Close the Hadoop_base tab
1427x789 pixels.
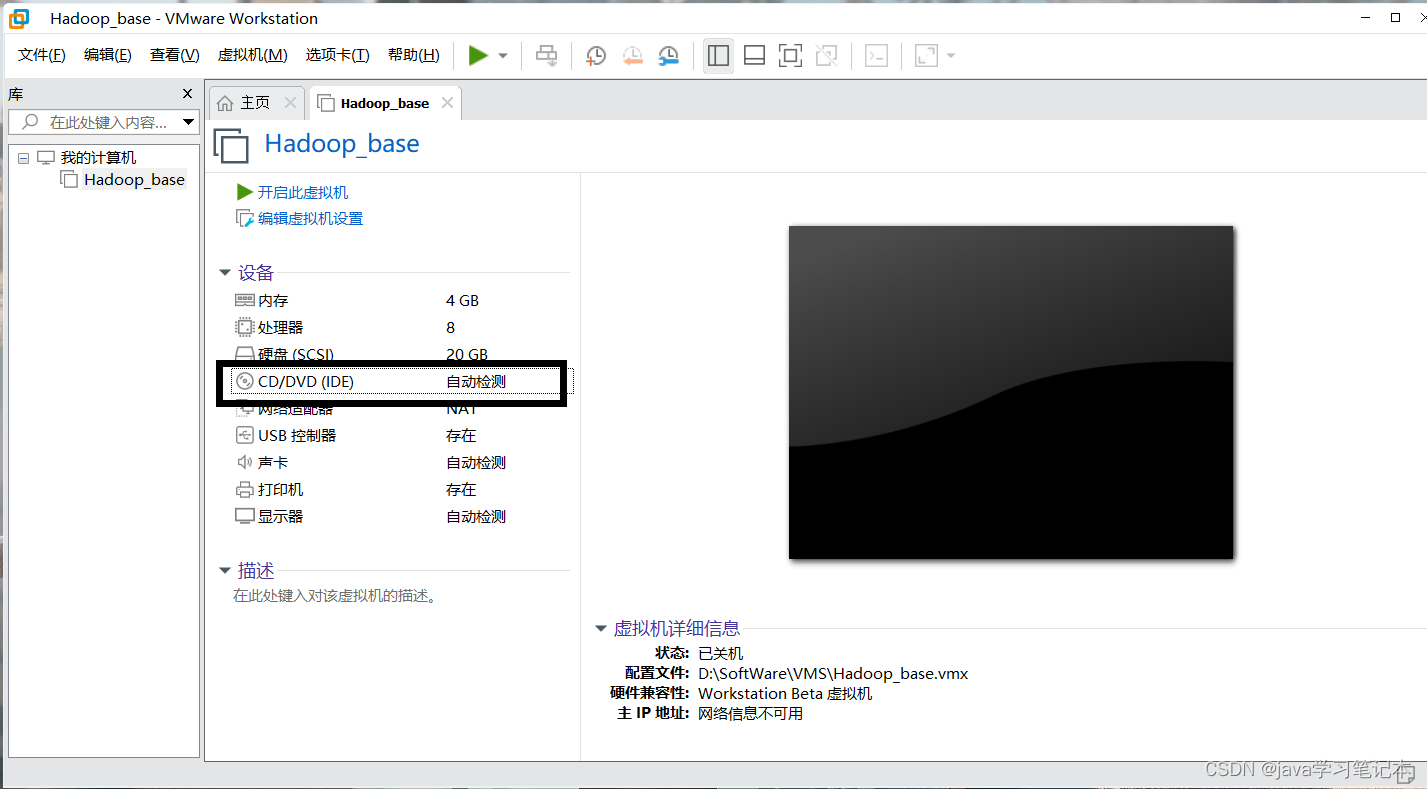(447, 103)
